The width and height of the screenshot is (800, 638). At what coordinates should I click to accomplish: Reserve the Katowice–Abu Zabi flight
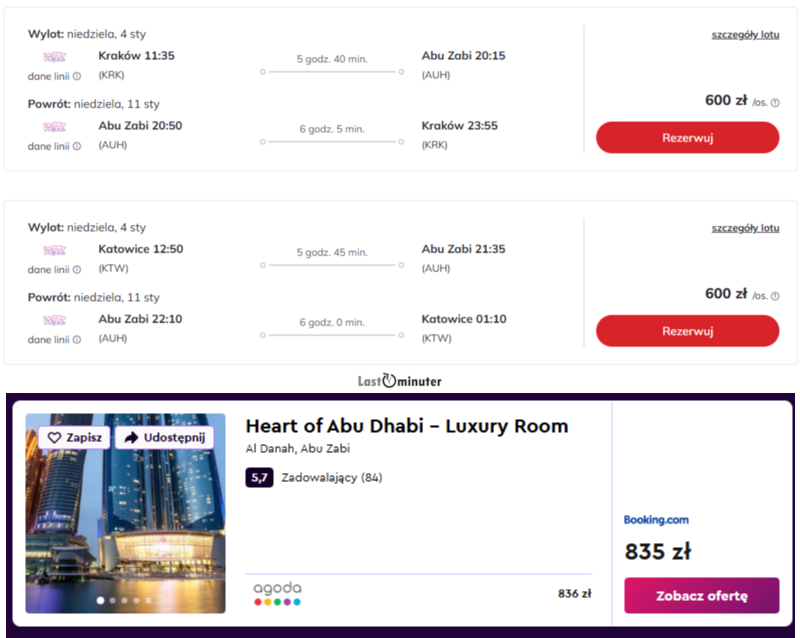[x=687, y=331]
